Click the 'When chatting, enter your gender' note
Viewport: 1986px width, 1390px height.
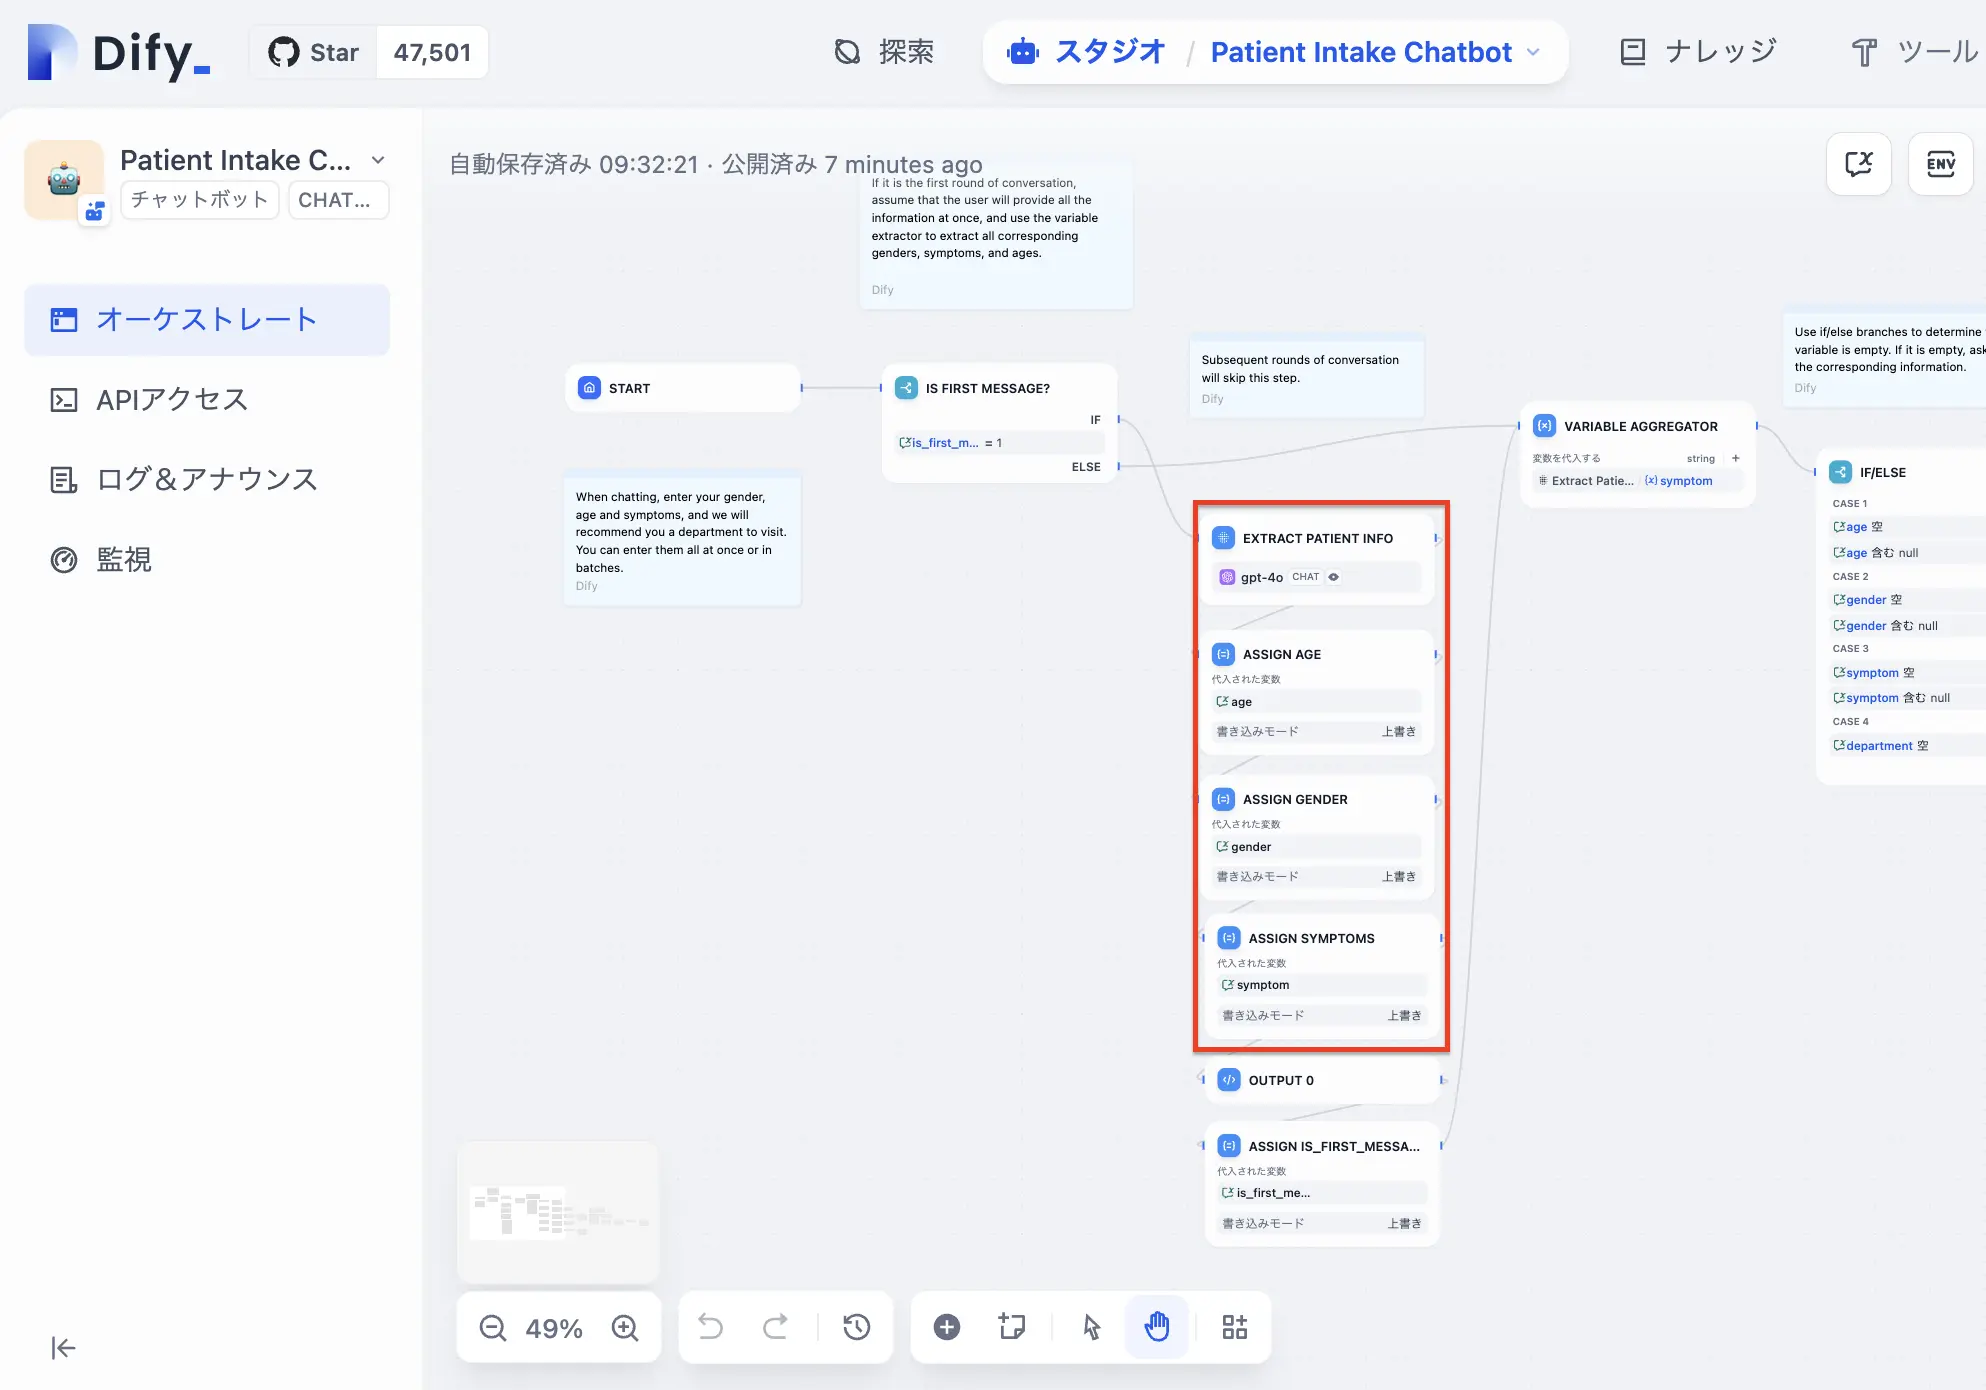pos(682,539)
